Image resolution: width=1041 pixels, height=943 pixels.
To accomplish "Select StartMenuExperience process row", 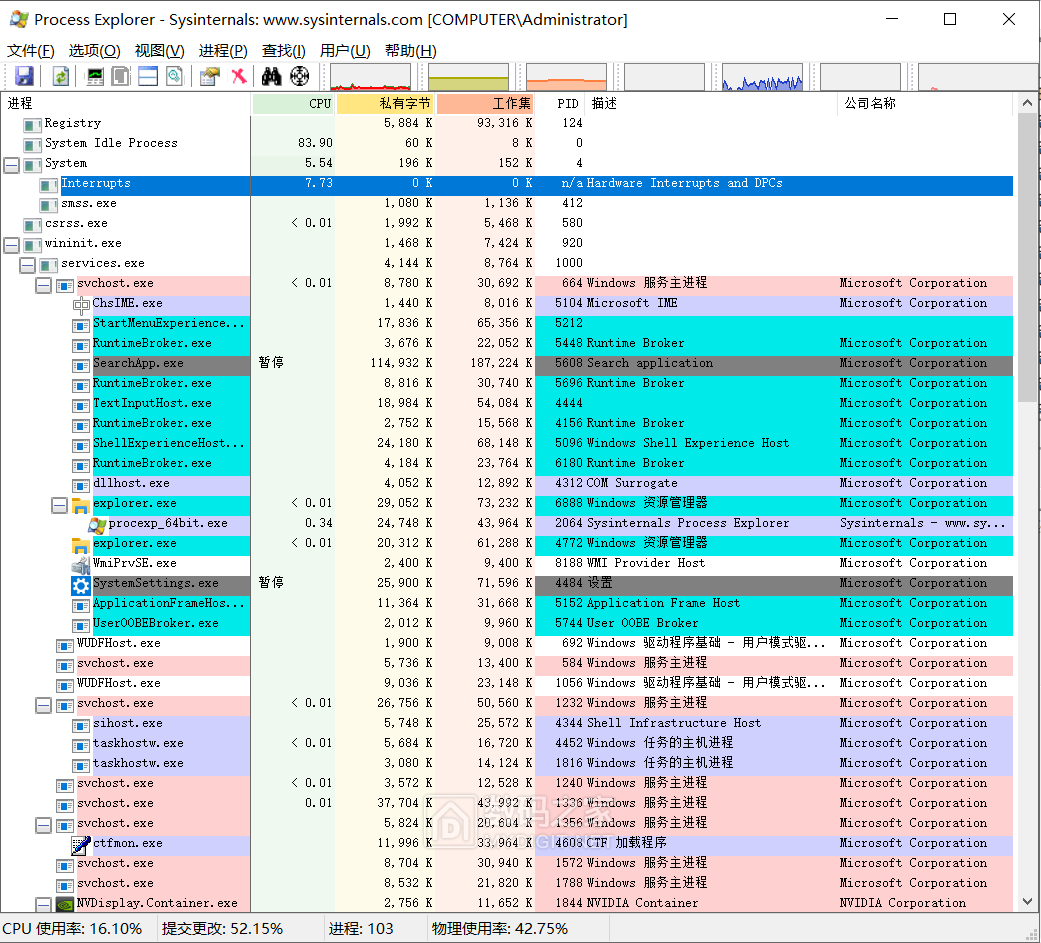I will (507, 325).
